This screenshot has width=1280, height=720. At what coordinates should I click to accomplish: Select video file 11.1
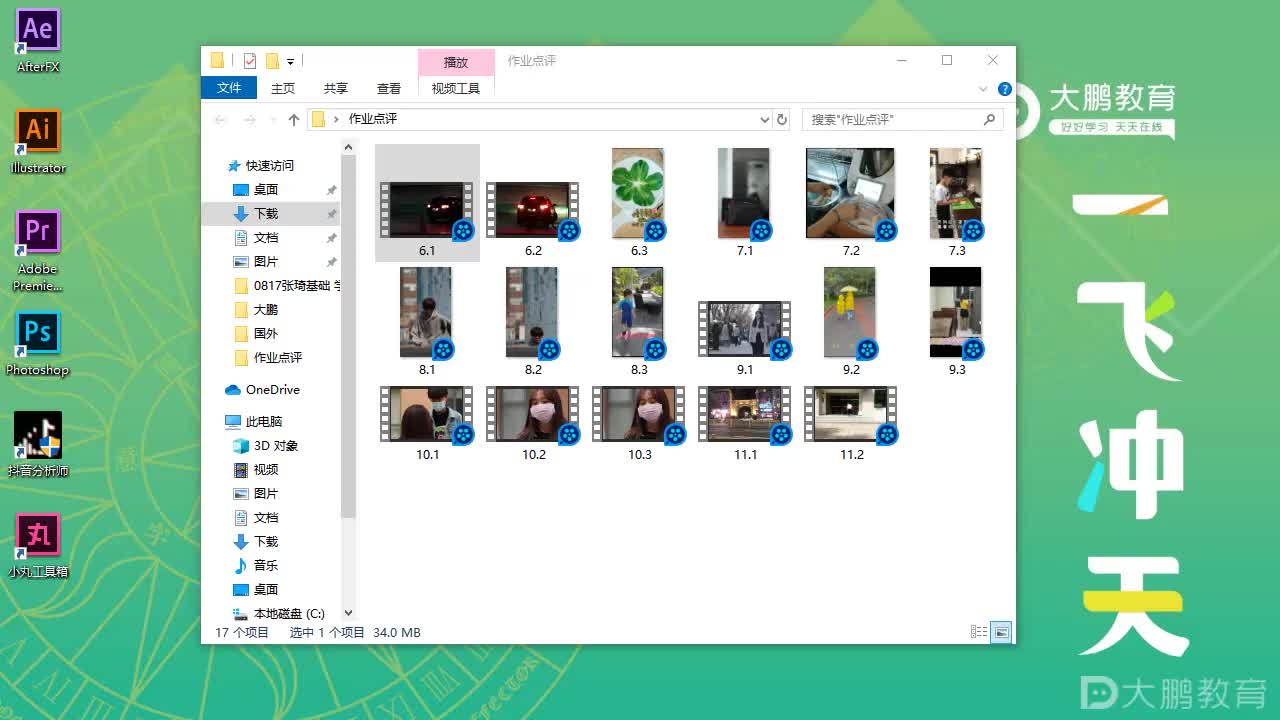745,423
